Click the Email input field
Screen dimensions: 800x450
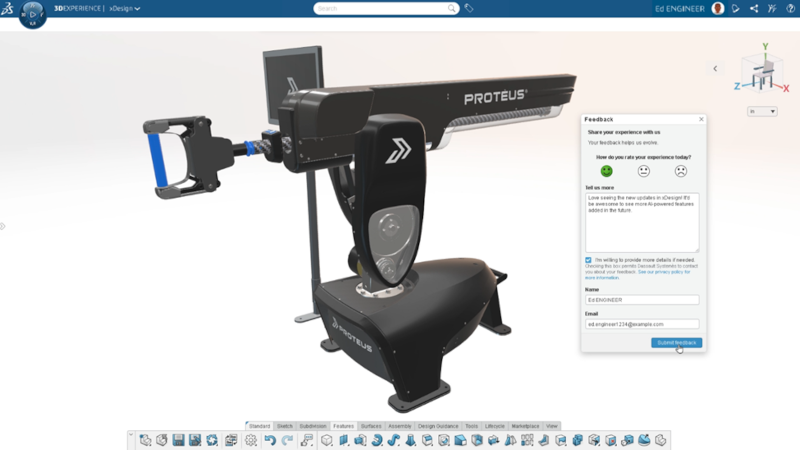(x=642, y=324)
